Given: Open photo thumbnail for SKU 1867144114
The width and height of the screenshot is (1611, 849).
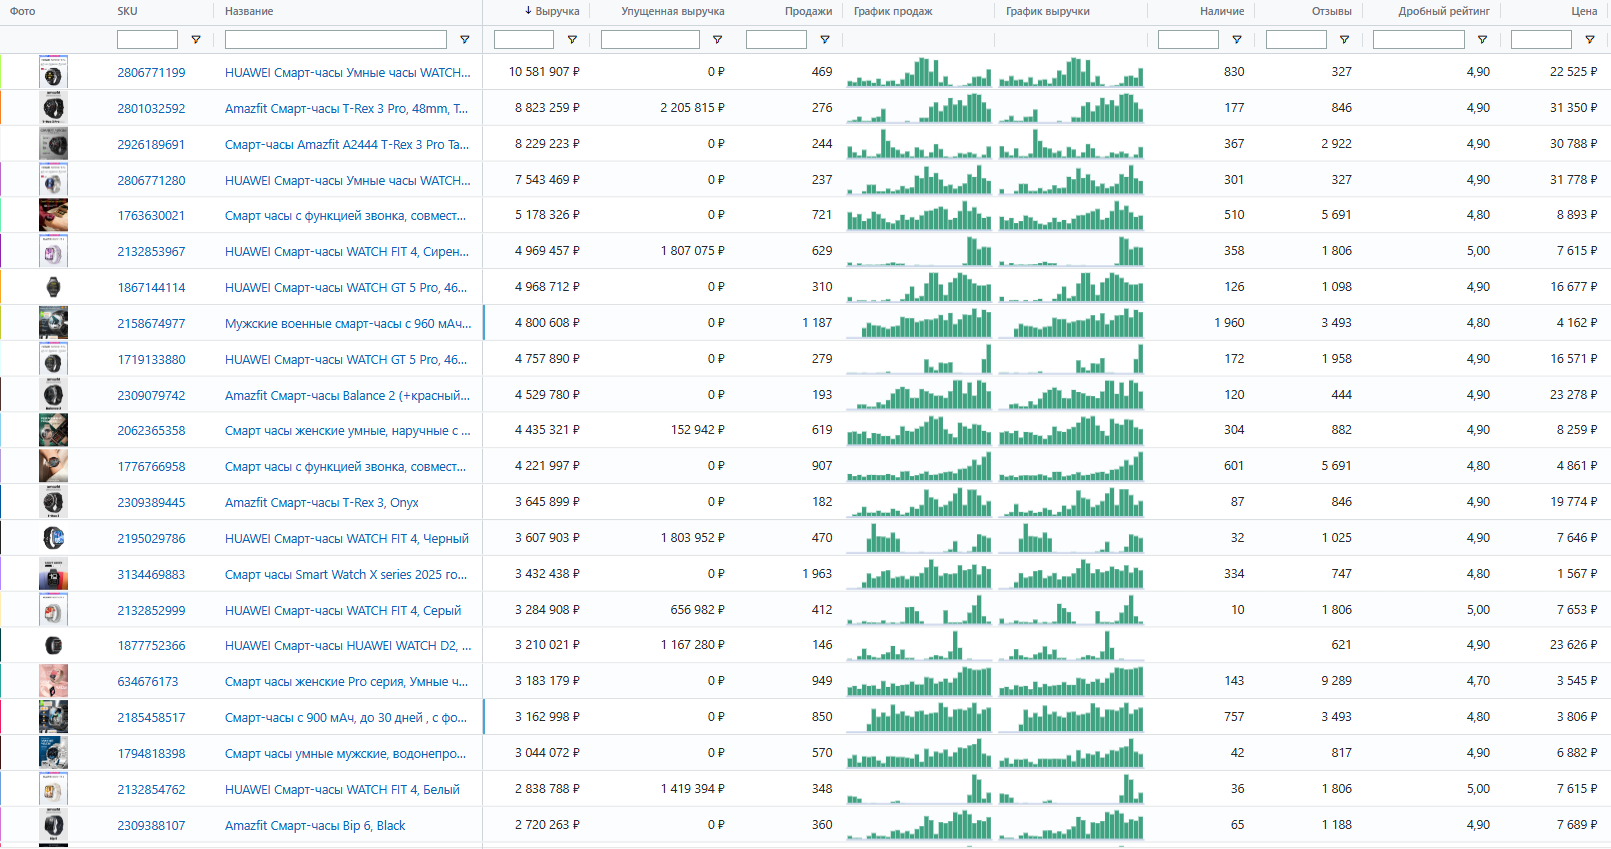Looking at the screenshot, I should pos(53,288).
